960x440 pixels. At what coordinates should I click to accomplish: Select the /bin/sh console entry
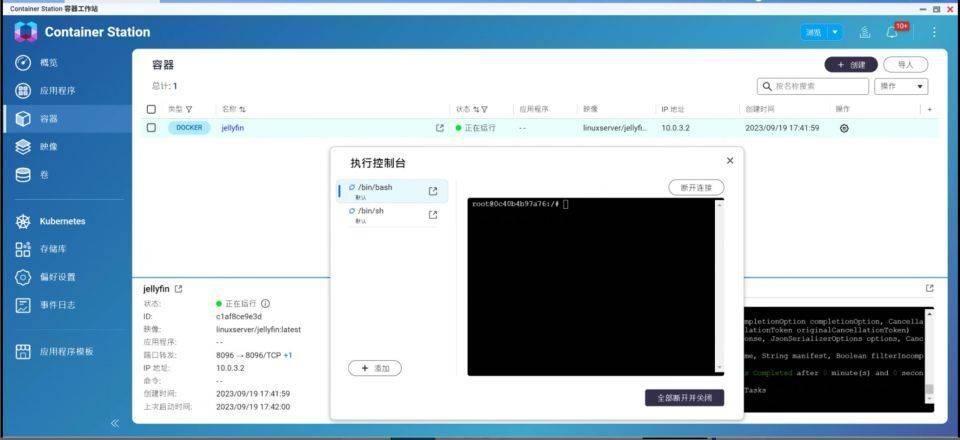[x=392, y=215]
